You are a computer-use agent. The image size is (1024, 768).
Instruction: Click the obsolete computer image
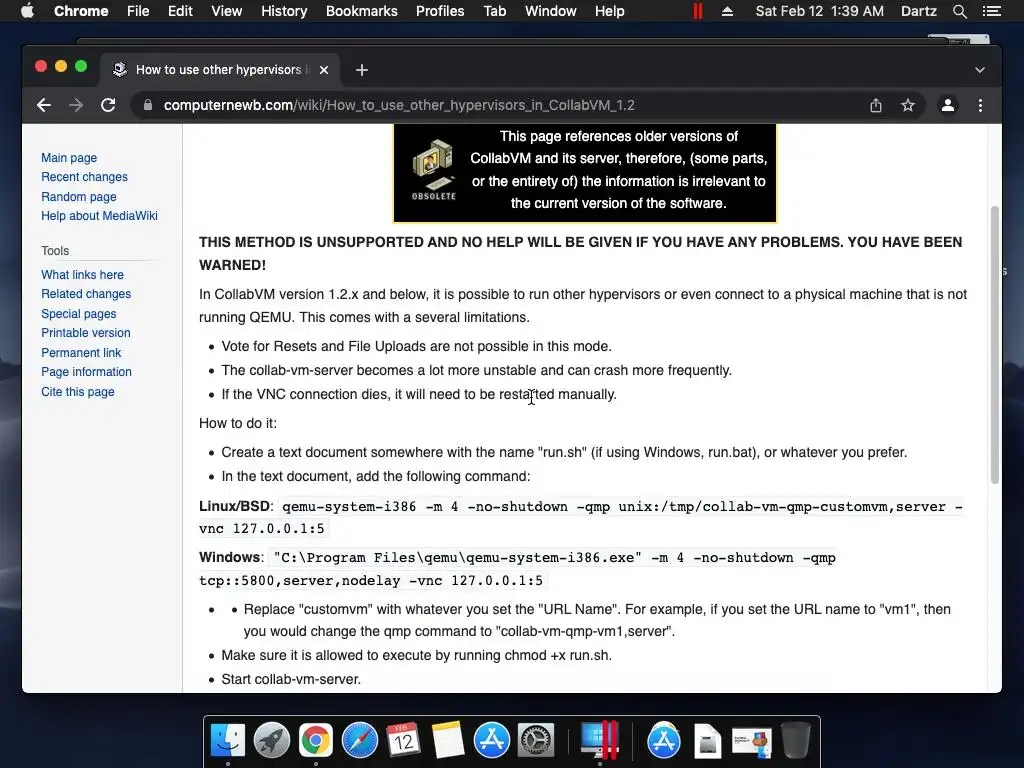click(434, 170)
